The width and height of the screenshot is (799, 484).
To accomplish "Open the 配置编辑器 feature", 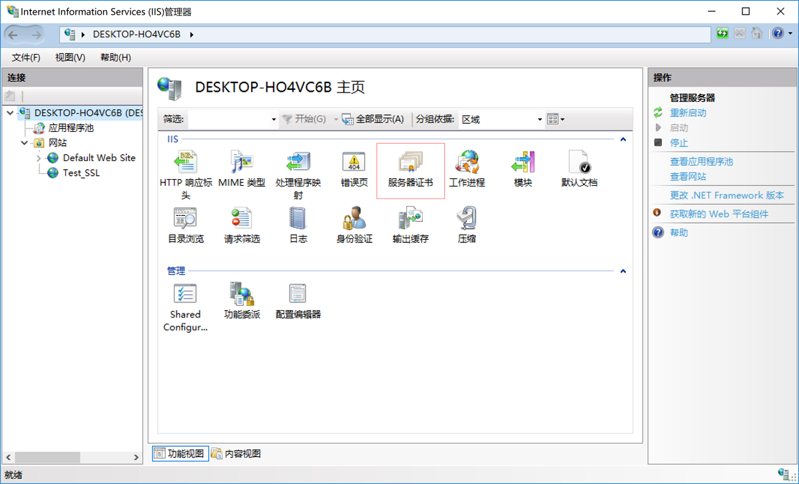I will click(298, 301).
